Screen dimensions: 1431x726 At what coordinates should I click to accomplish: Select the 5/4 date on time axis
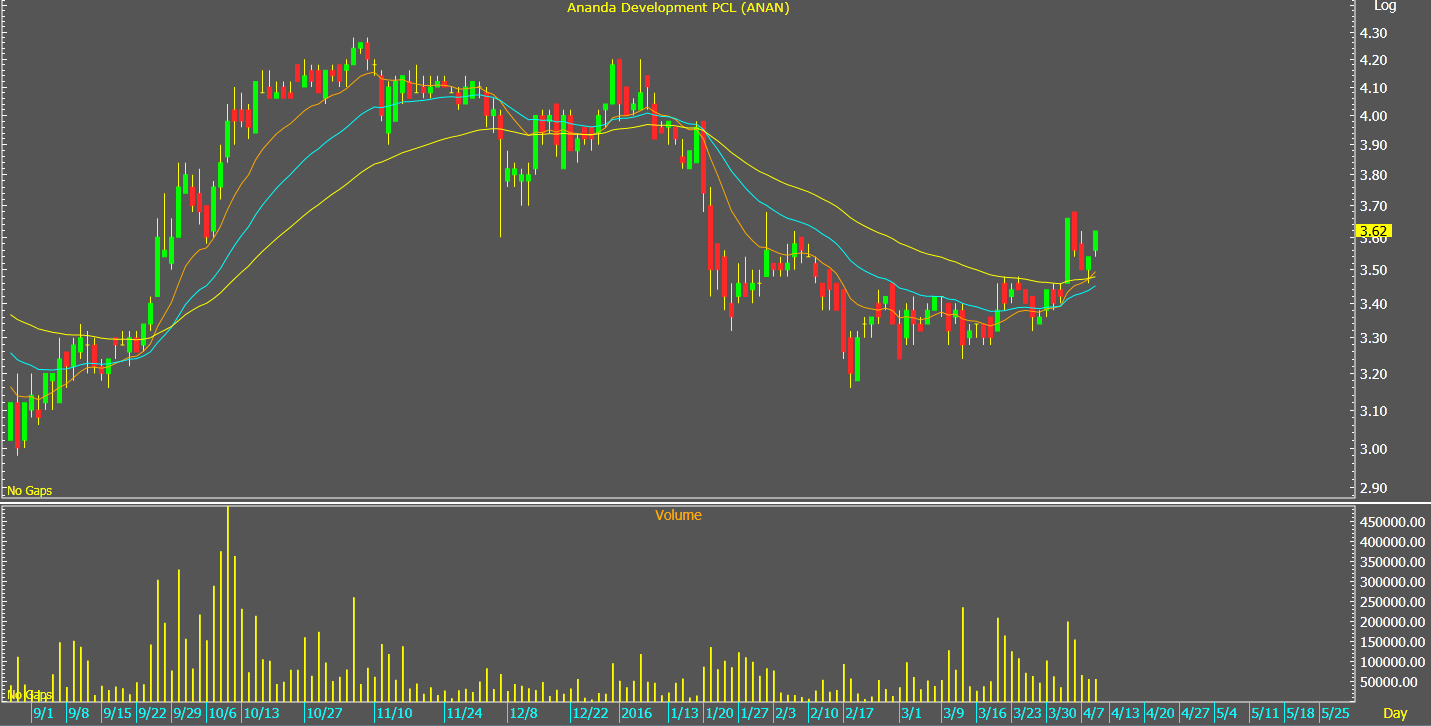click(x=1226, y=714)
